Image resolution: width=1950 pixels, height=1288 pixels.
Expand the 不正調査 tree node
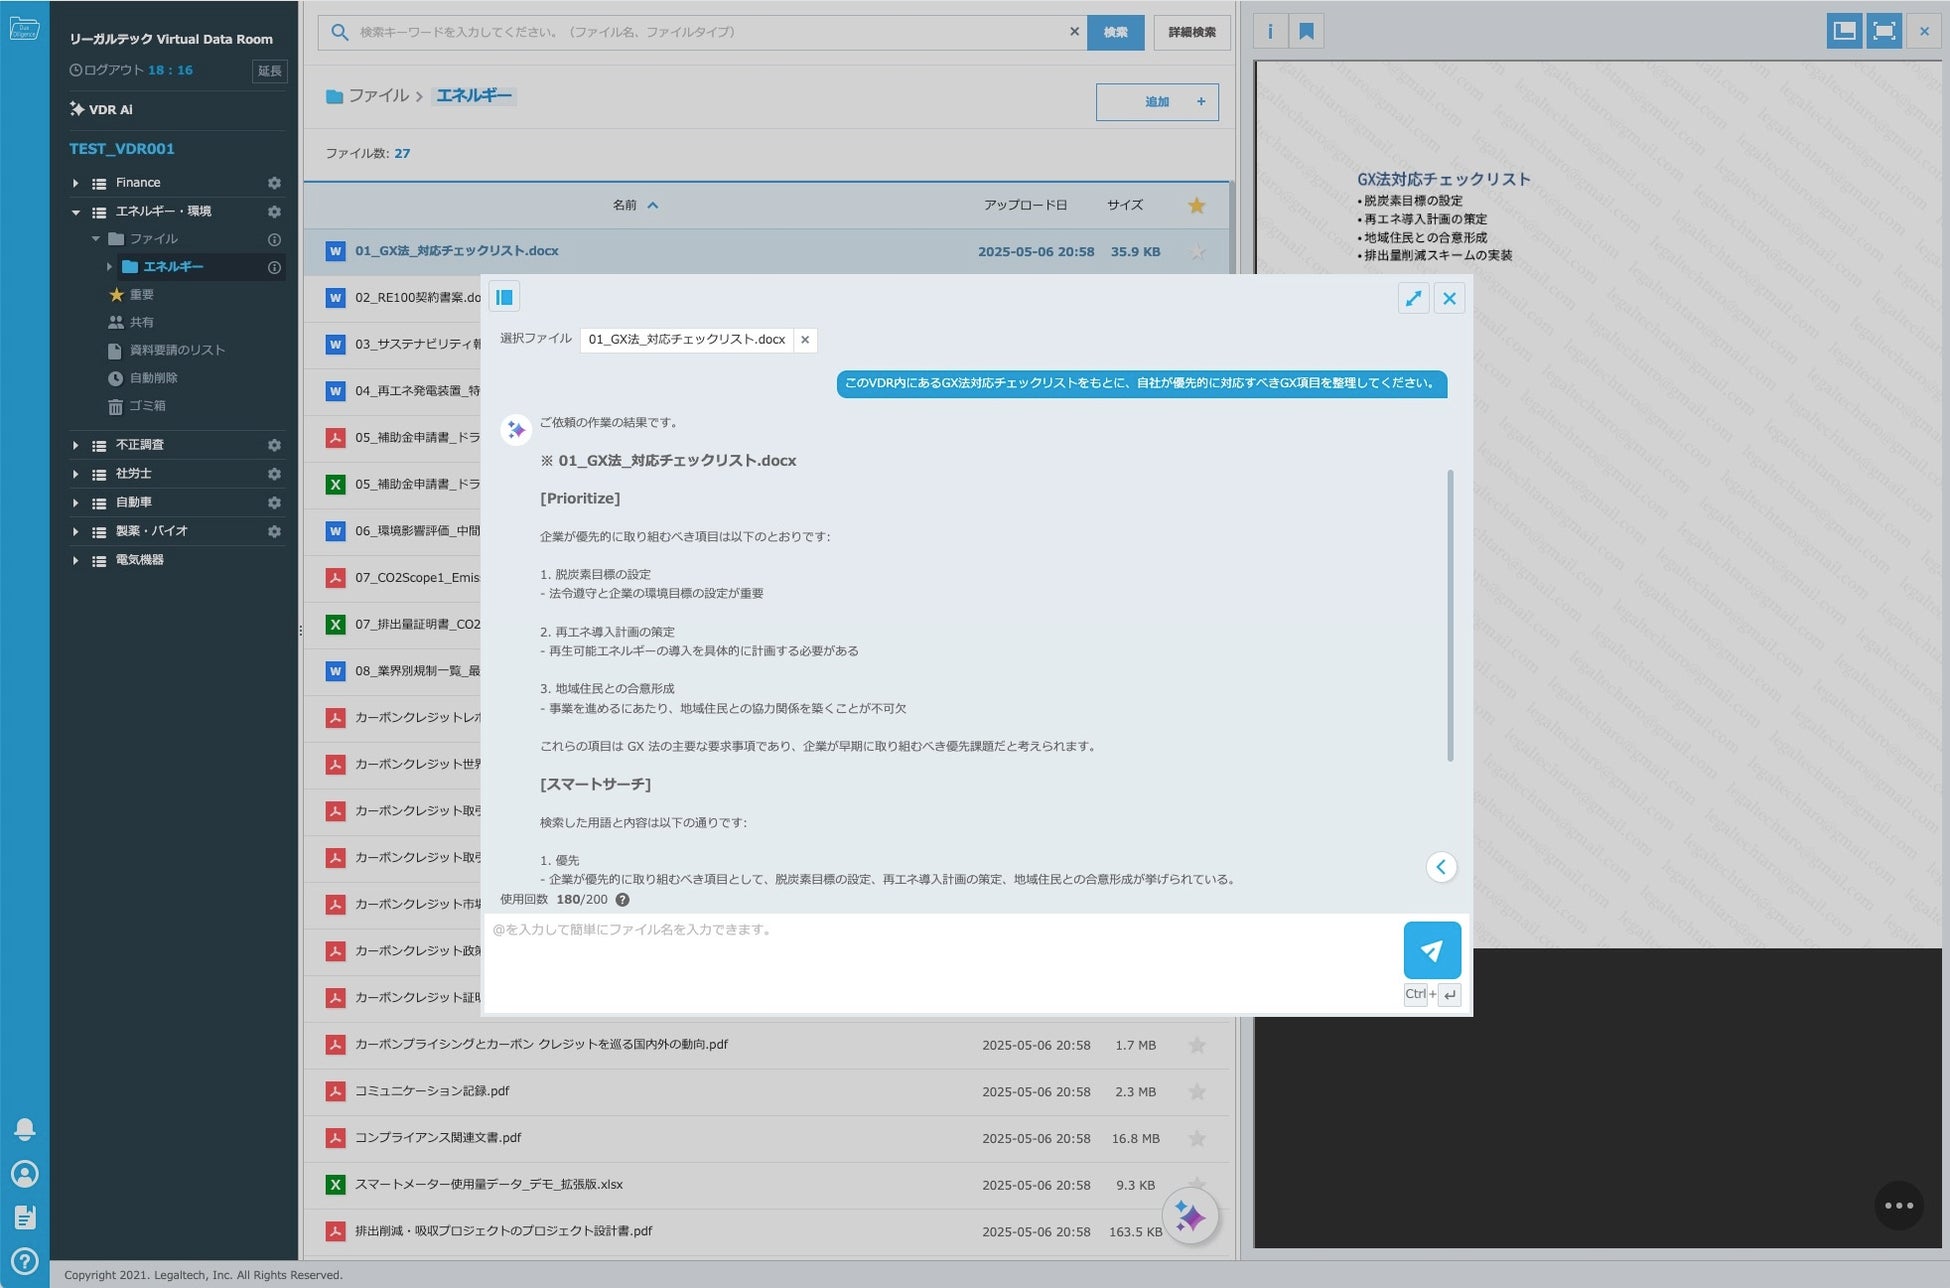click(75, 445)
